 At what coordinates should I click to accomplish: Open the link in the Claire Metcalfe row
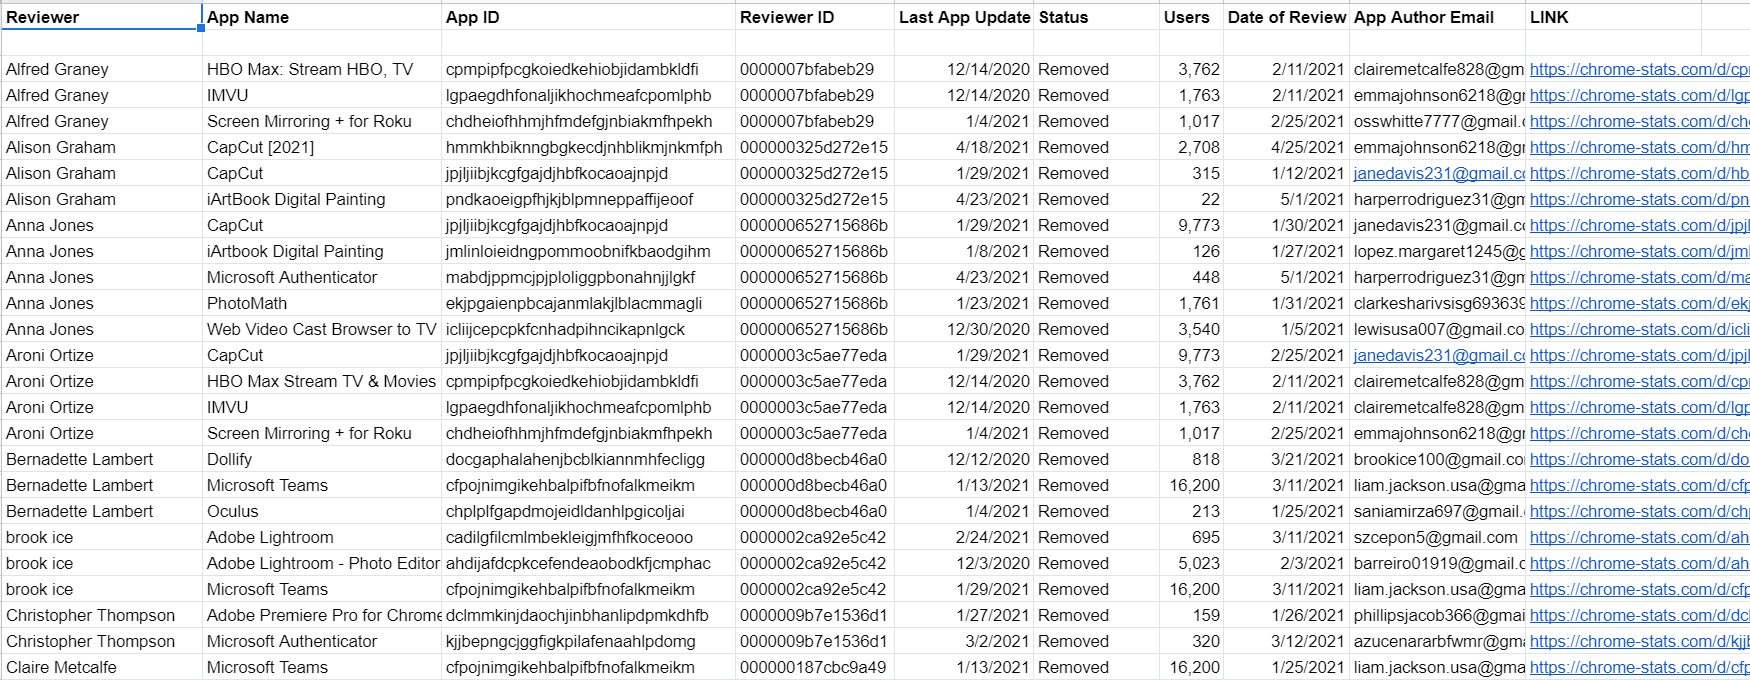pos(1639,667)
